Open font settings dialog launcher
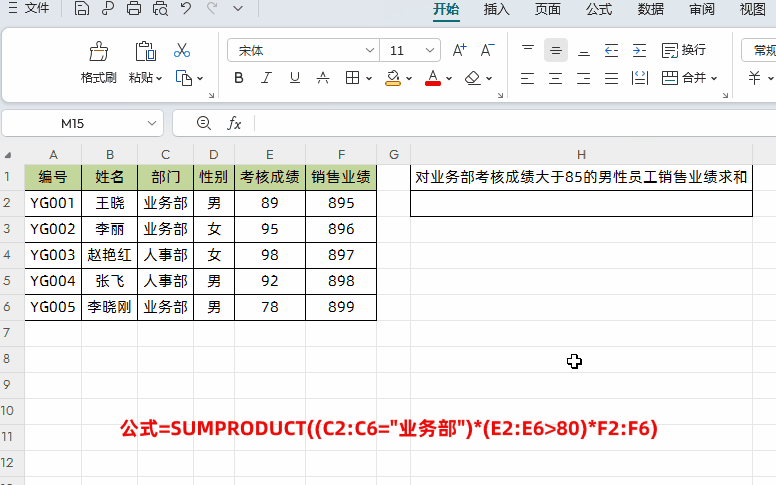776x485 pixels. coord(500,95)
